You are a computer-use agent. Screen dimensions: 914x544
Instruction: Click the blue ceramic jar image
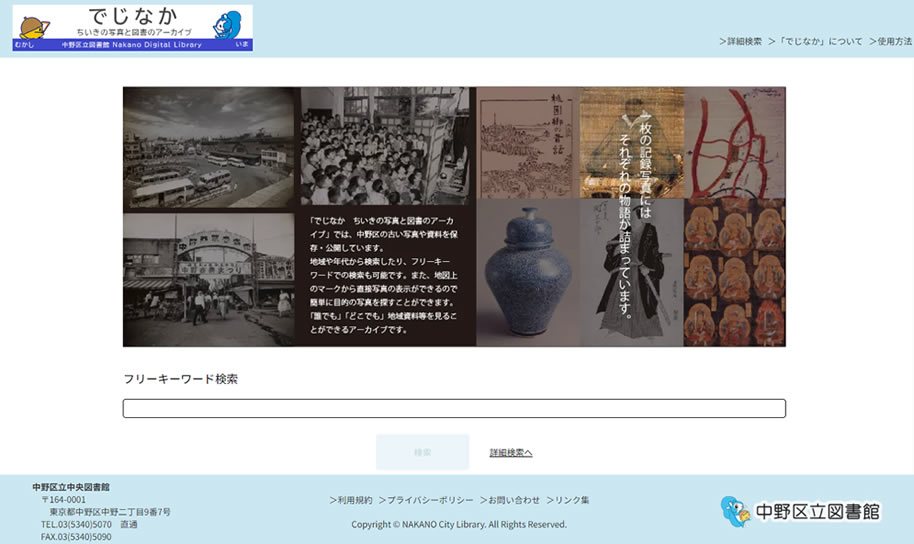point(528,272)
